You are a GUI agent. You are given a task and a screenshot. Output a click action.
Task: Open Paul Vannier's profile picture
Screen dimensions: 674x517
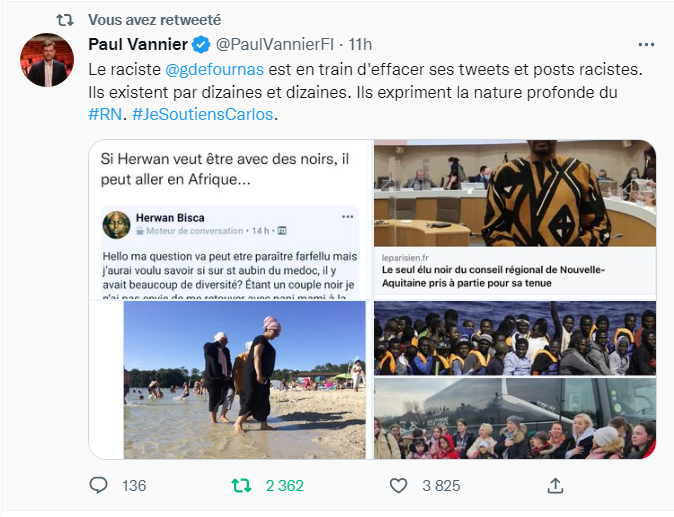click(x=47, y=60)
